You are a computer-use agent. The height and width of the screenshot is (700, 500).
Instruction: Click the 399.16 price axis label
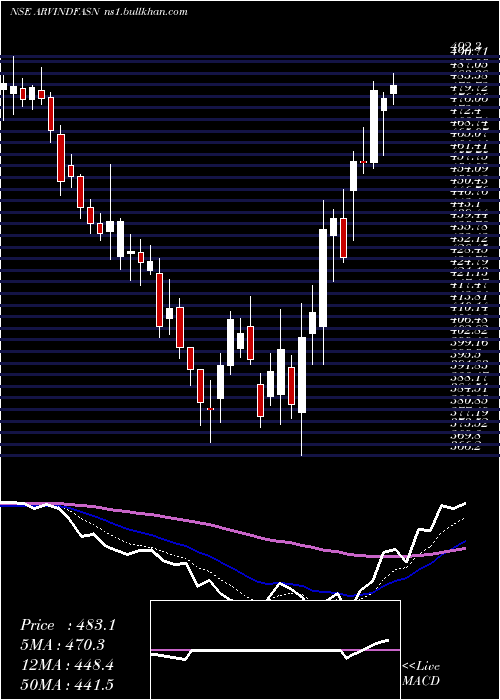pos(468,343)
